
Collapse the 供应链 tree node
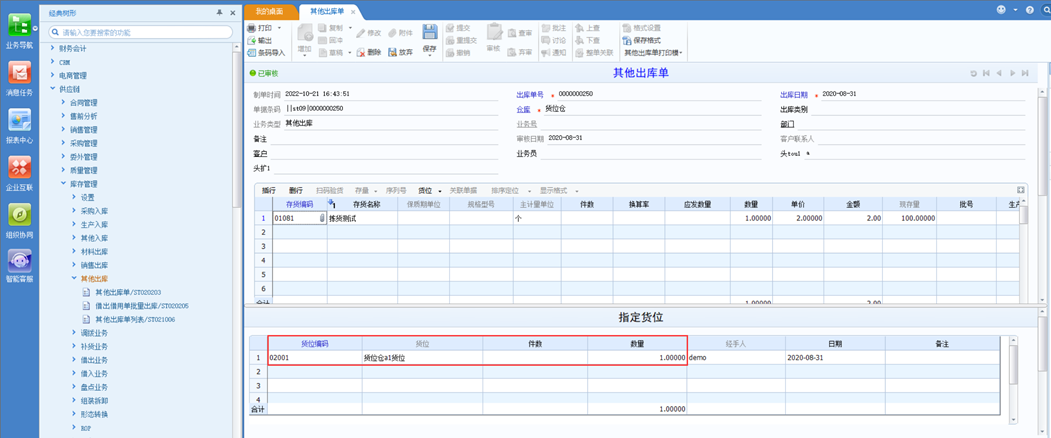pyautogui.click(x=53, y=89)
